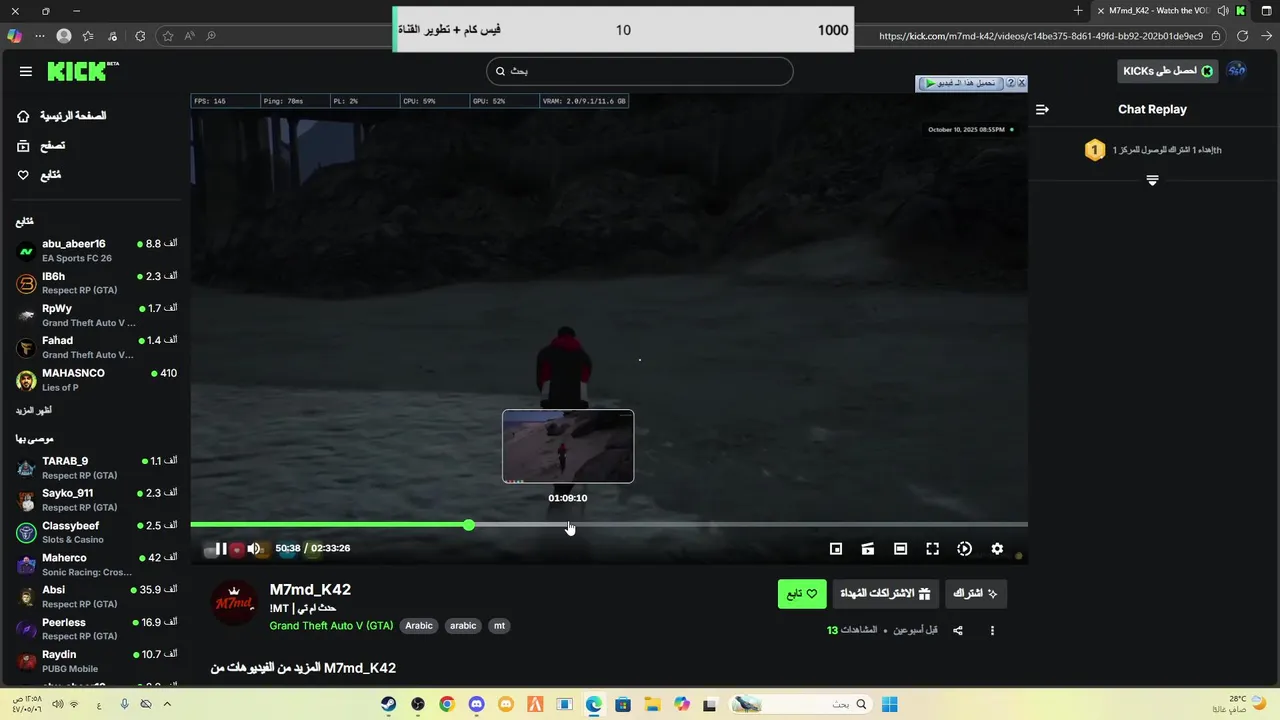Open الصفحة الرئيسية home page
This screenshot has width=1280, height=720.
tap(61, 116)
